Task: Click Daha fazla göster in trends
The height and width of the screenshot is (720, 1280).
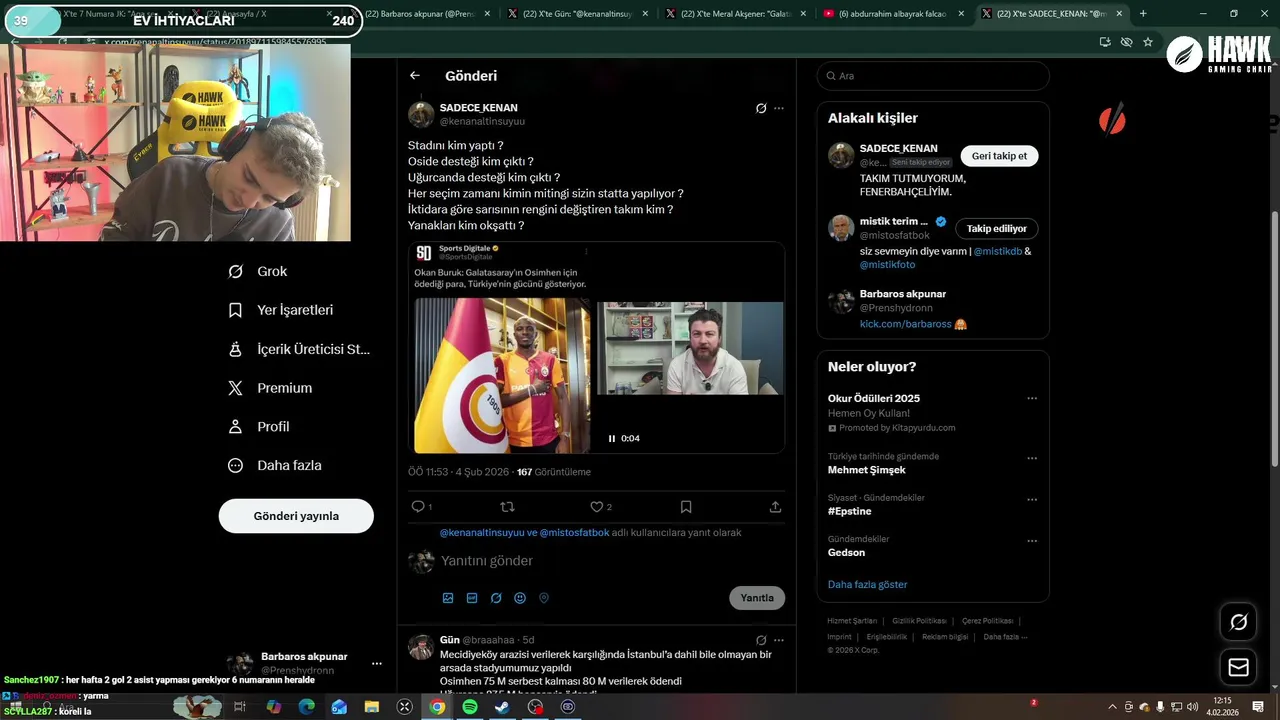Action: tap(868, 584)
